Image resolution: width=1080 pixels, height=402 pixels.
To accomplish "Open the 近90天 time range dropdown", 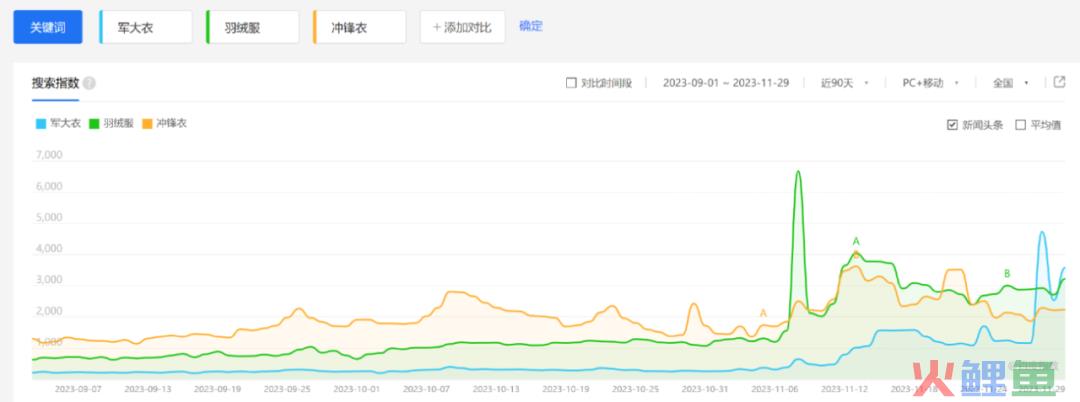I will click(844, 83).
